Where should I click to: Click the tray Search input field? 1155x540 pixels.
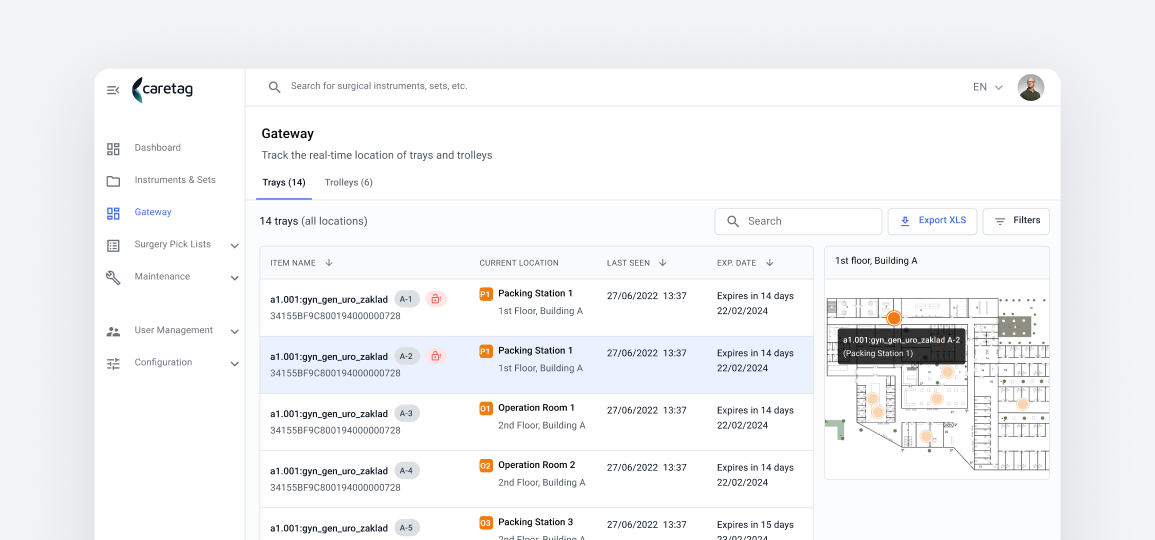pos(798,221)
